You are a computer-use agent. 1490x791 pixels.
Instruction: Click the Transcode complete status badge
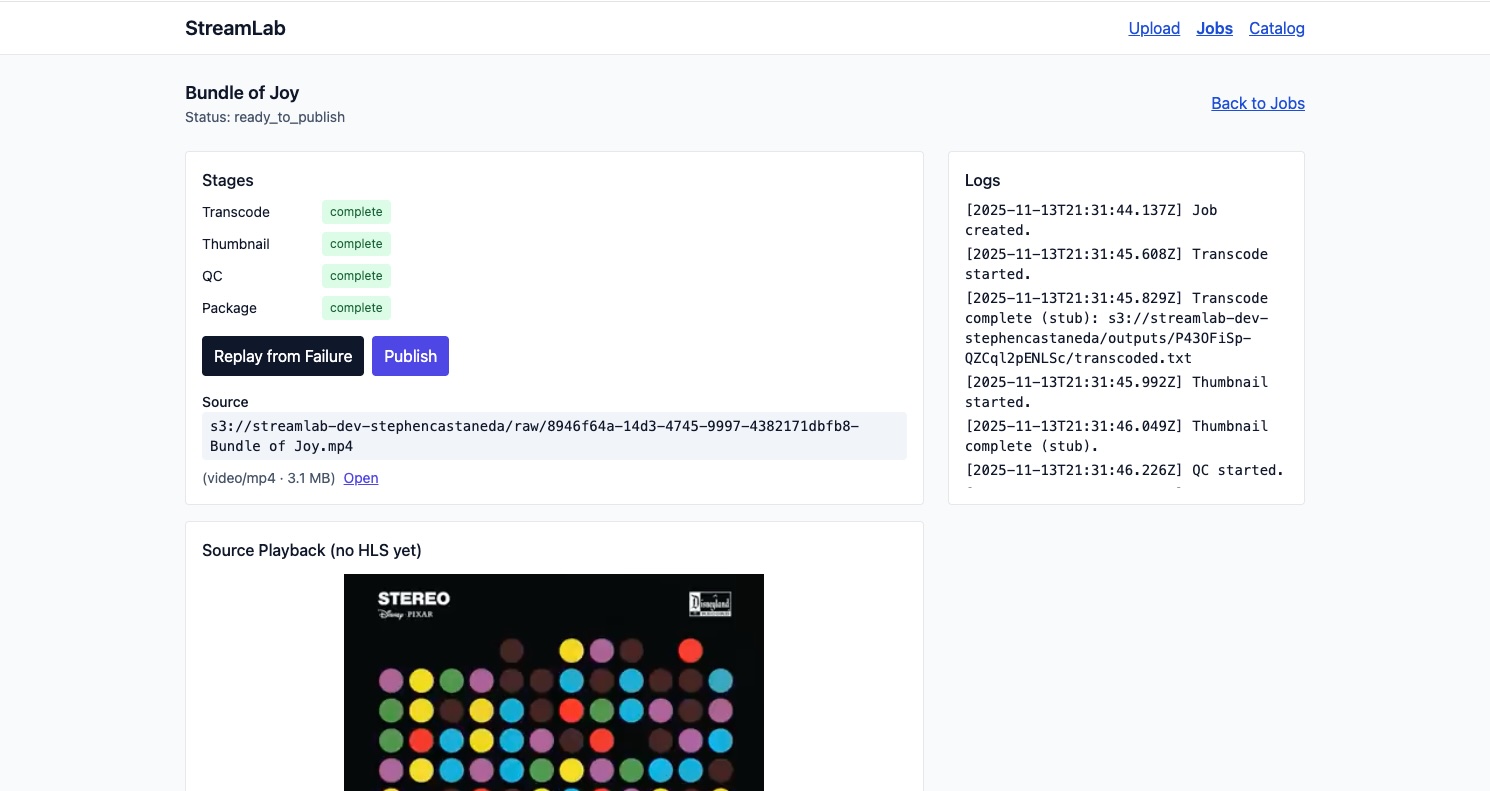[356, 212]
